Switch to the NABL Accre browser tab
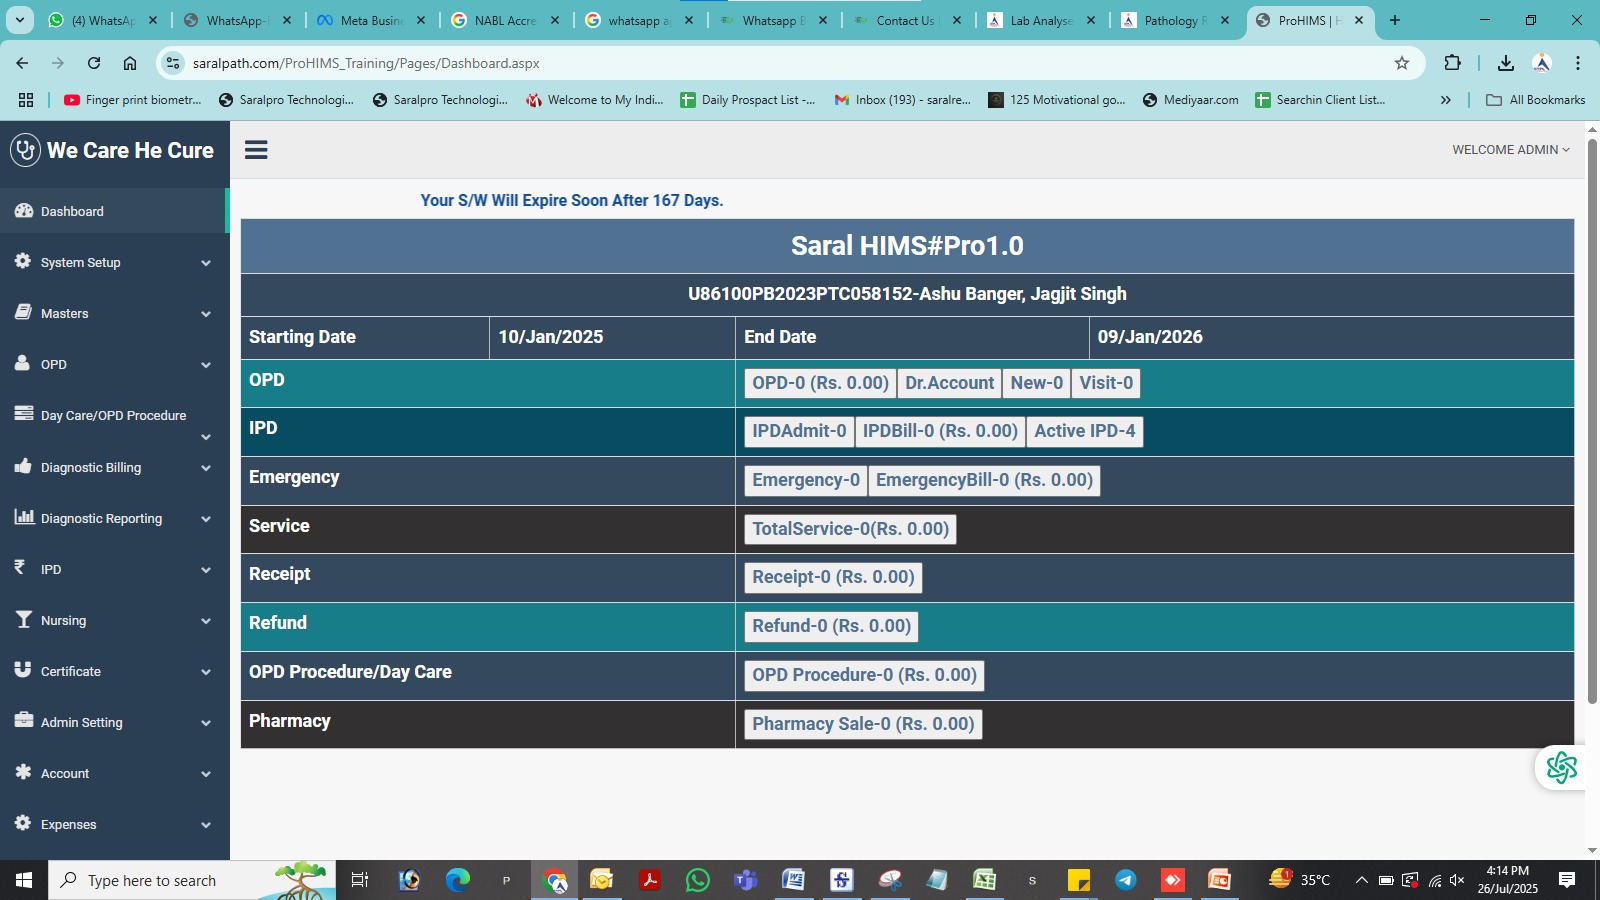Viewport: 1600px width, 900px height. pos(505,20)
